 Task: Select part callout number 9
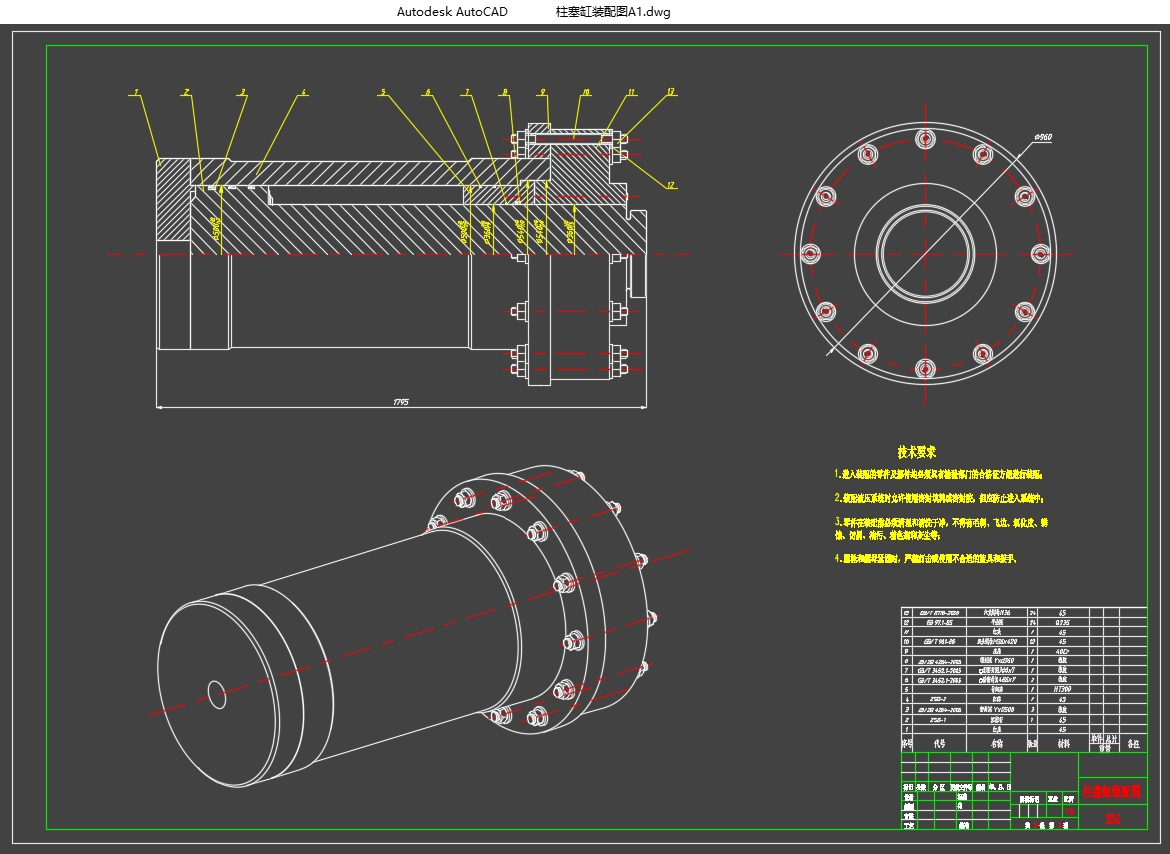(x=543, y=92)
